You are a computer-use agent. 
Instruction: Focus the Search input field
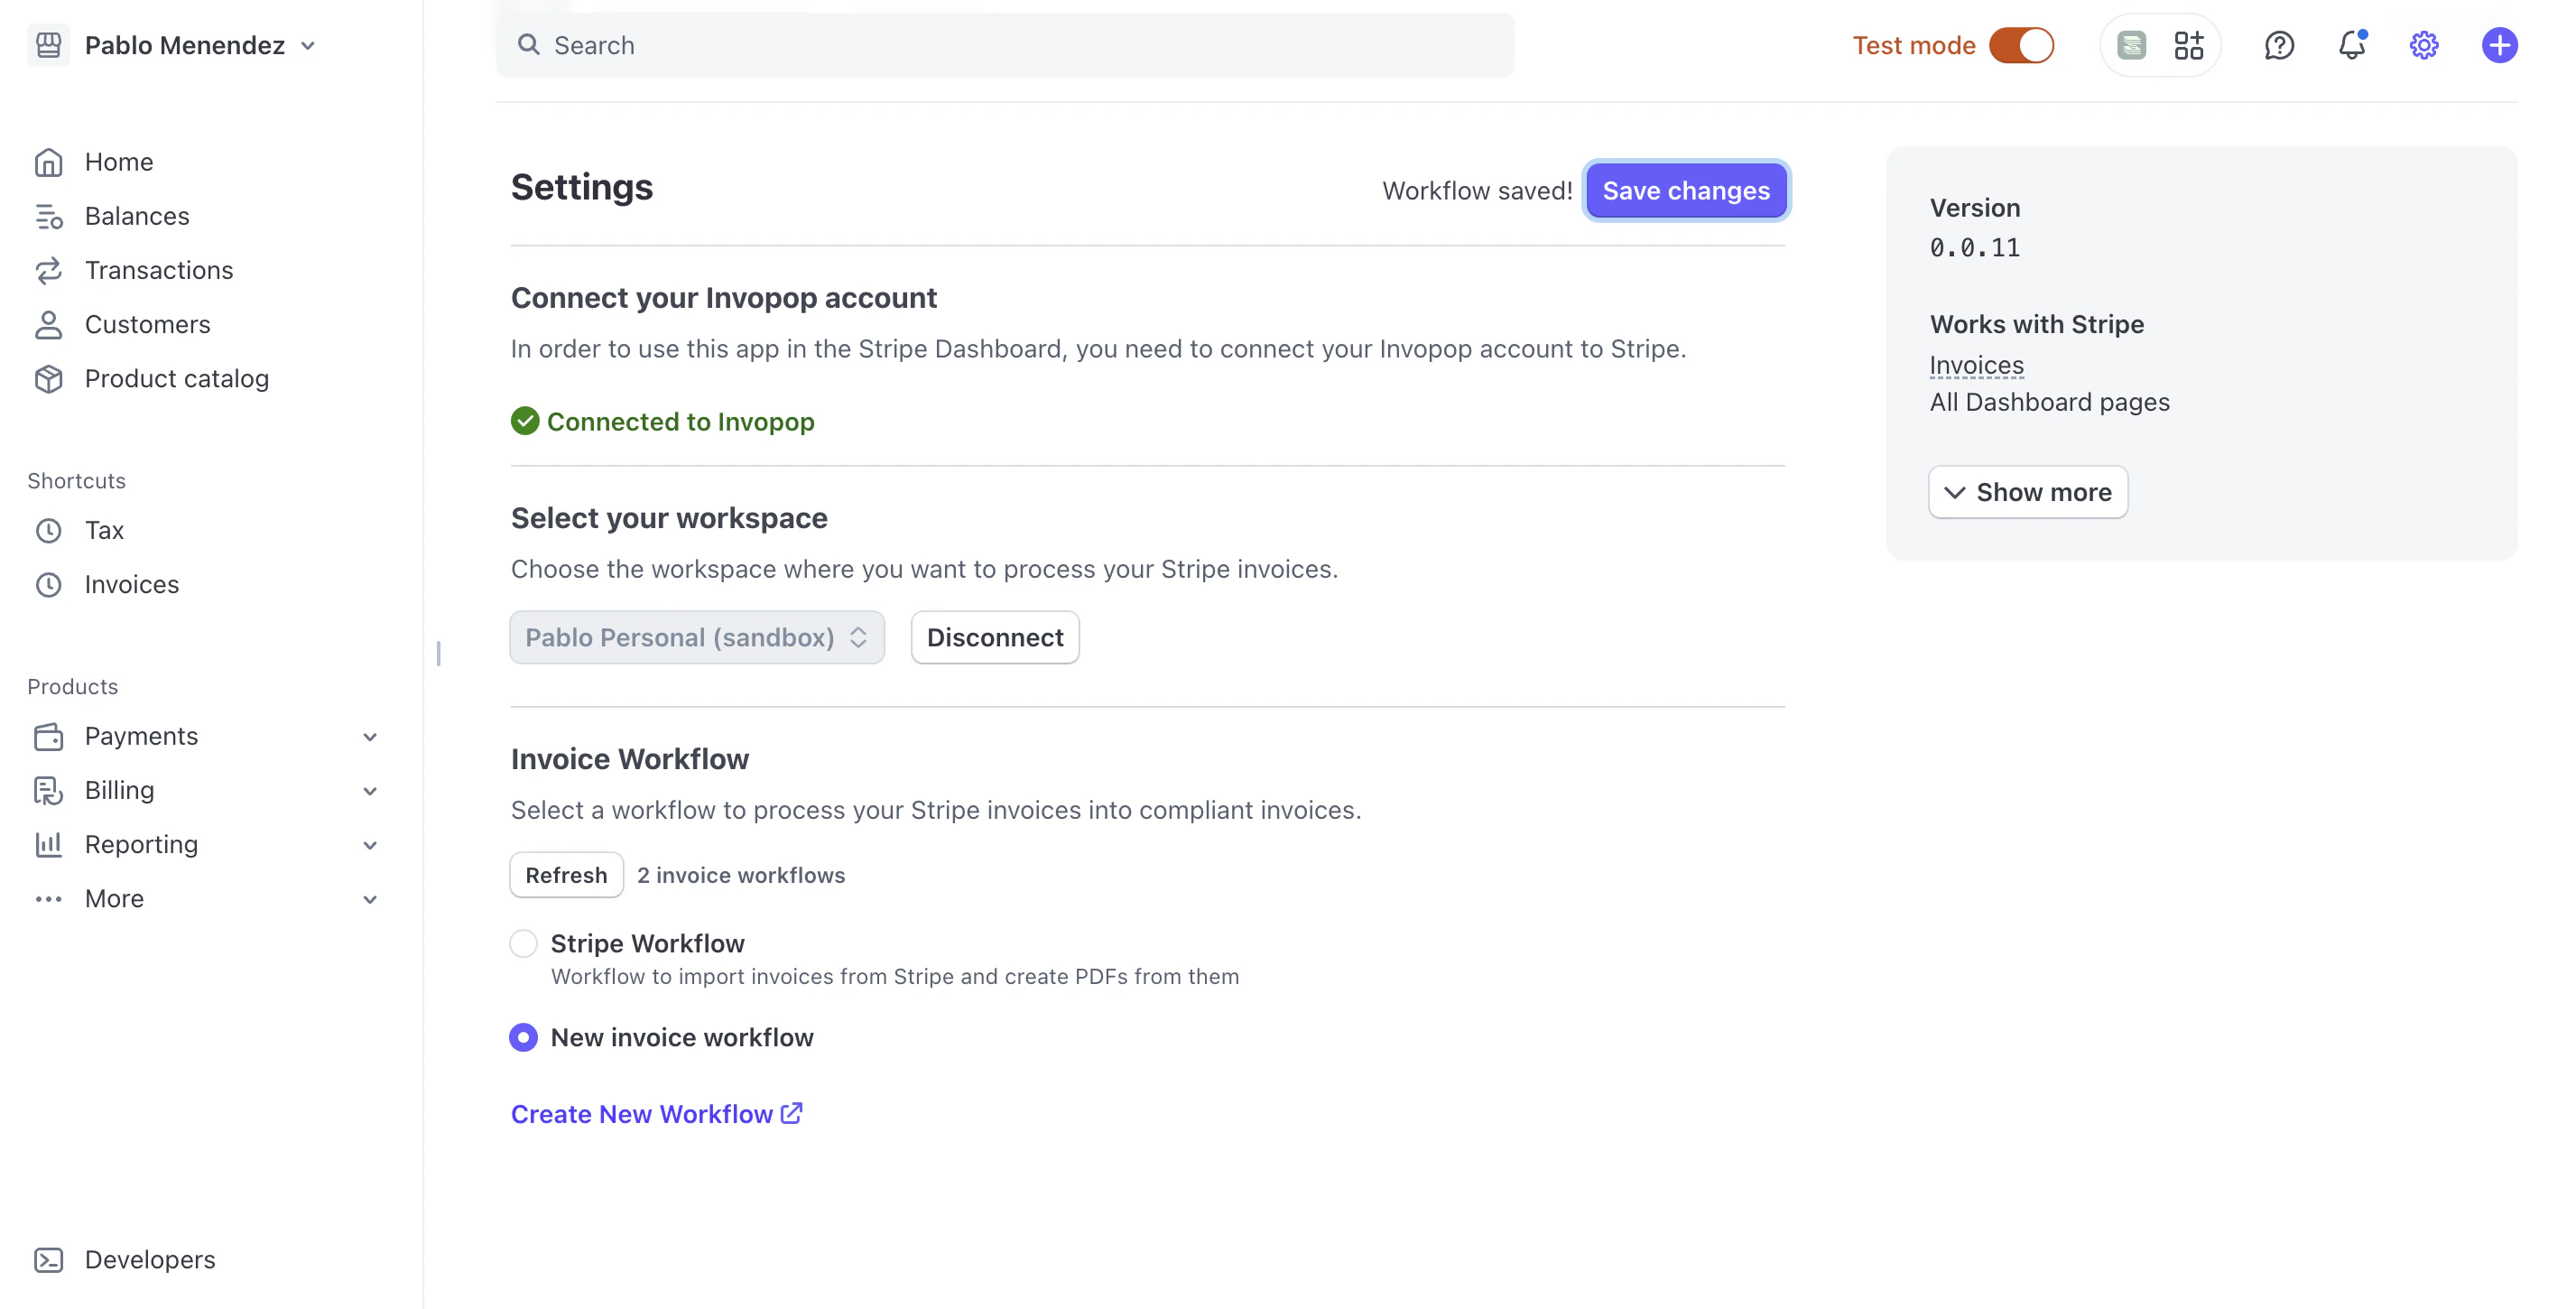(1004, 45)
